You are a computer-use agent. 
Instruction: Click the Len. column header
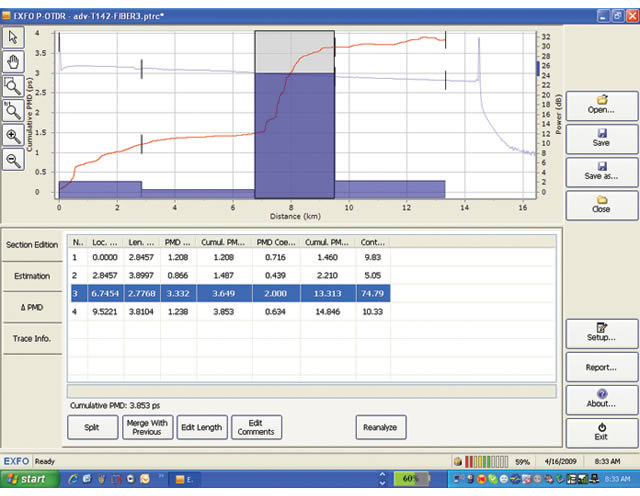click(142, 242)
